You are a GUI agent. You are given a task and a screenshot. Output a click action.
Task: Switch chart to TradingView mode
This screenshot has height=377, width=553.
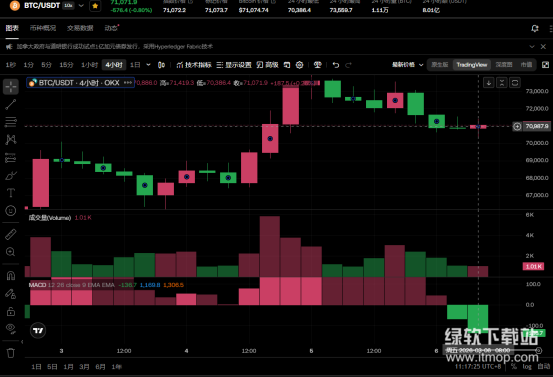[x=472, y=65]
